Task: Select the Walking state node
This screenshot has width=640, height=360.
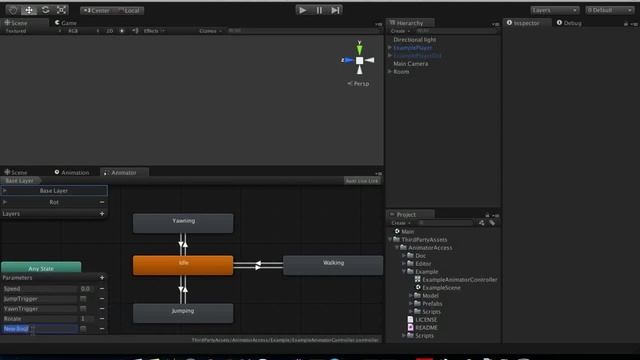Action: tap(333, 265)
